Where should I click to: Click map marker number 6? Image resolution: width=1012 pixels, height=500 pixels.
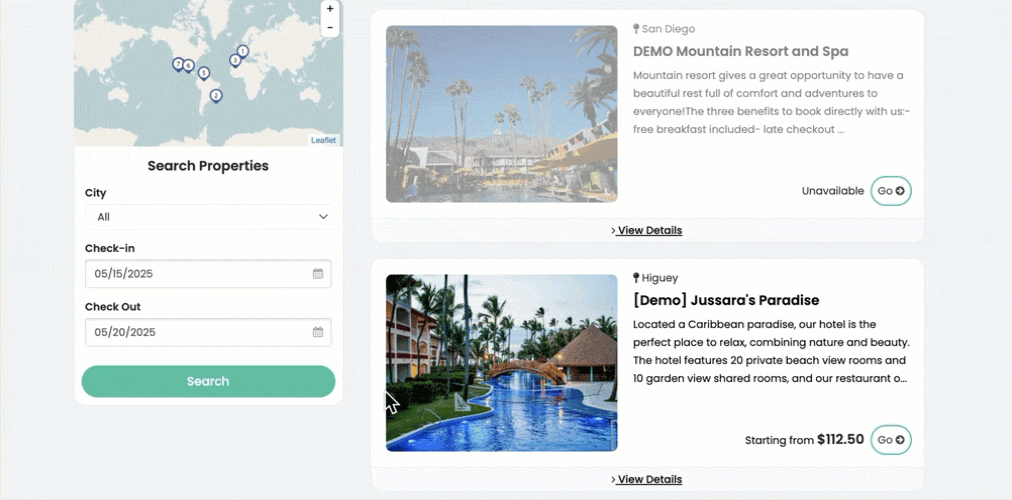click(x=188, y=65)
